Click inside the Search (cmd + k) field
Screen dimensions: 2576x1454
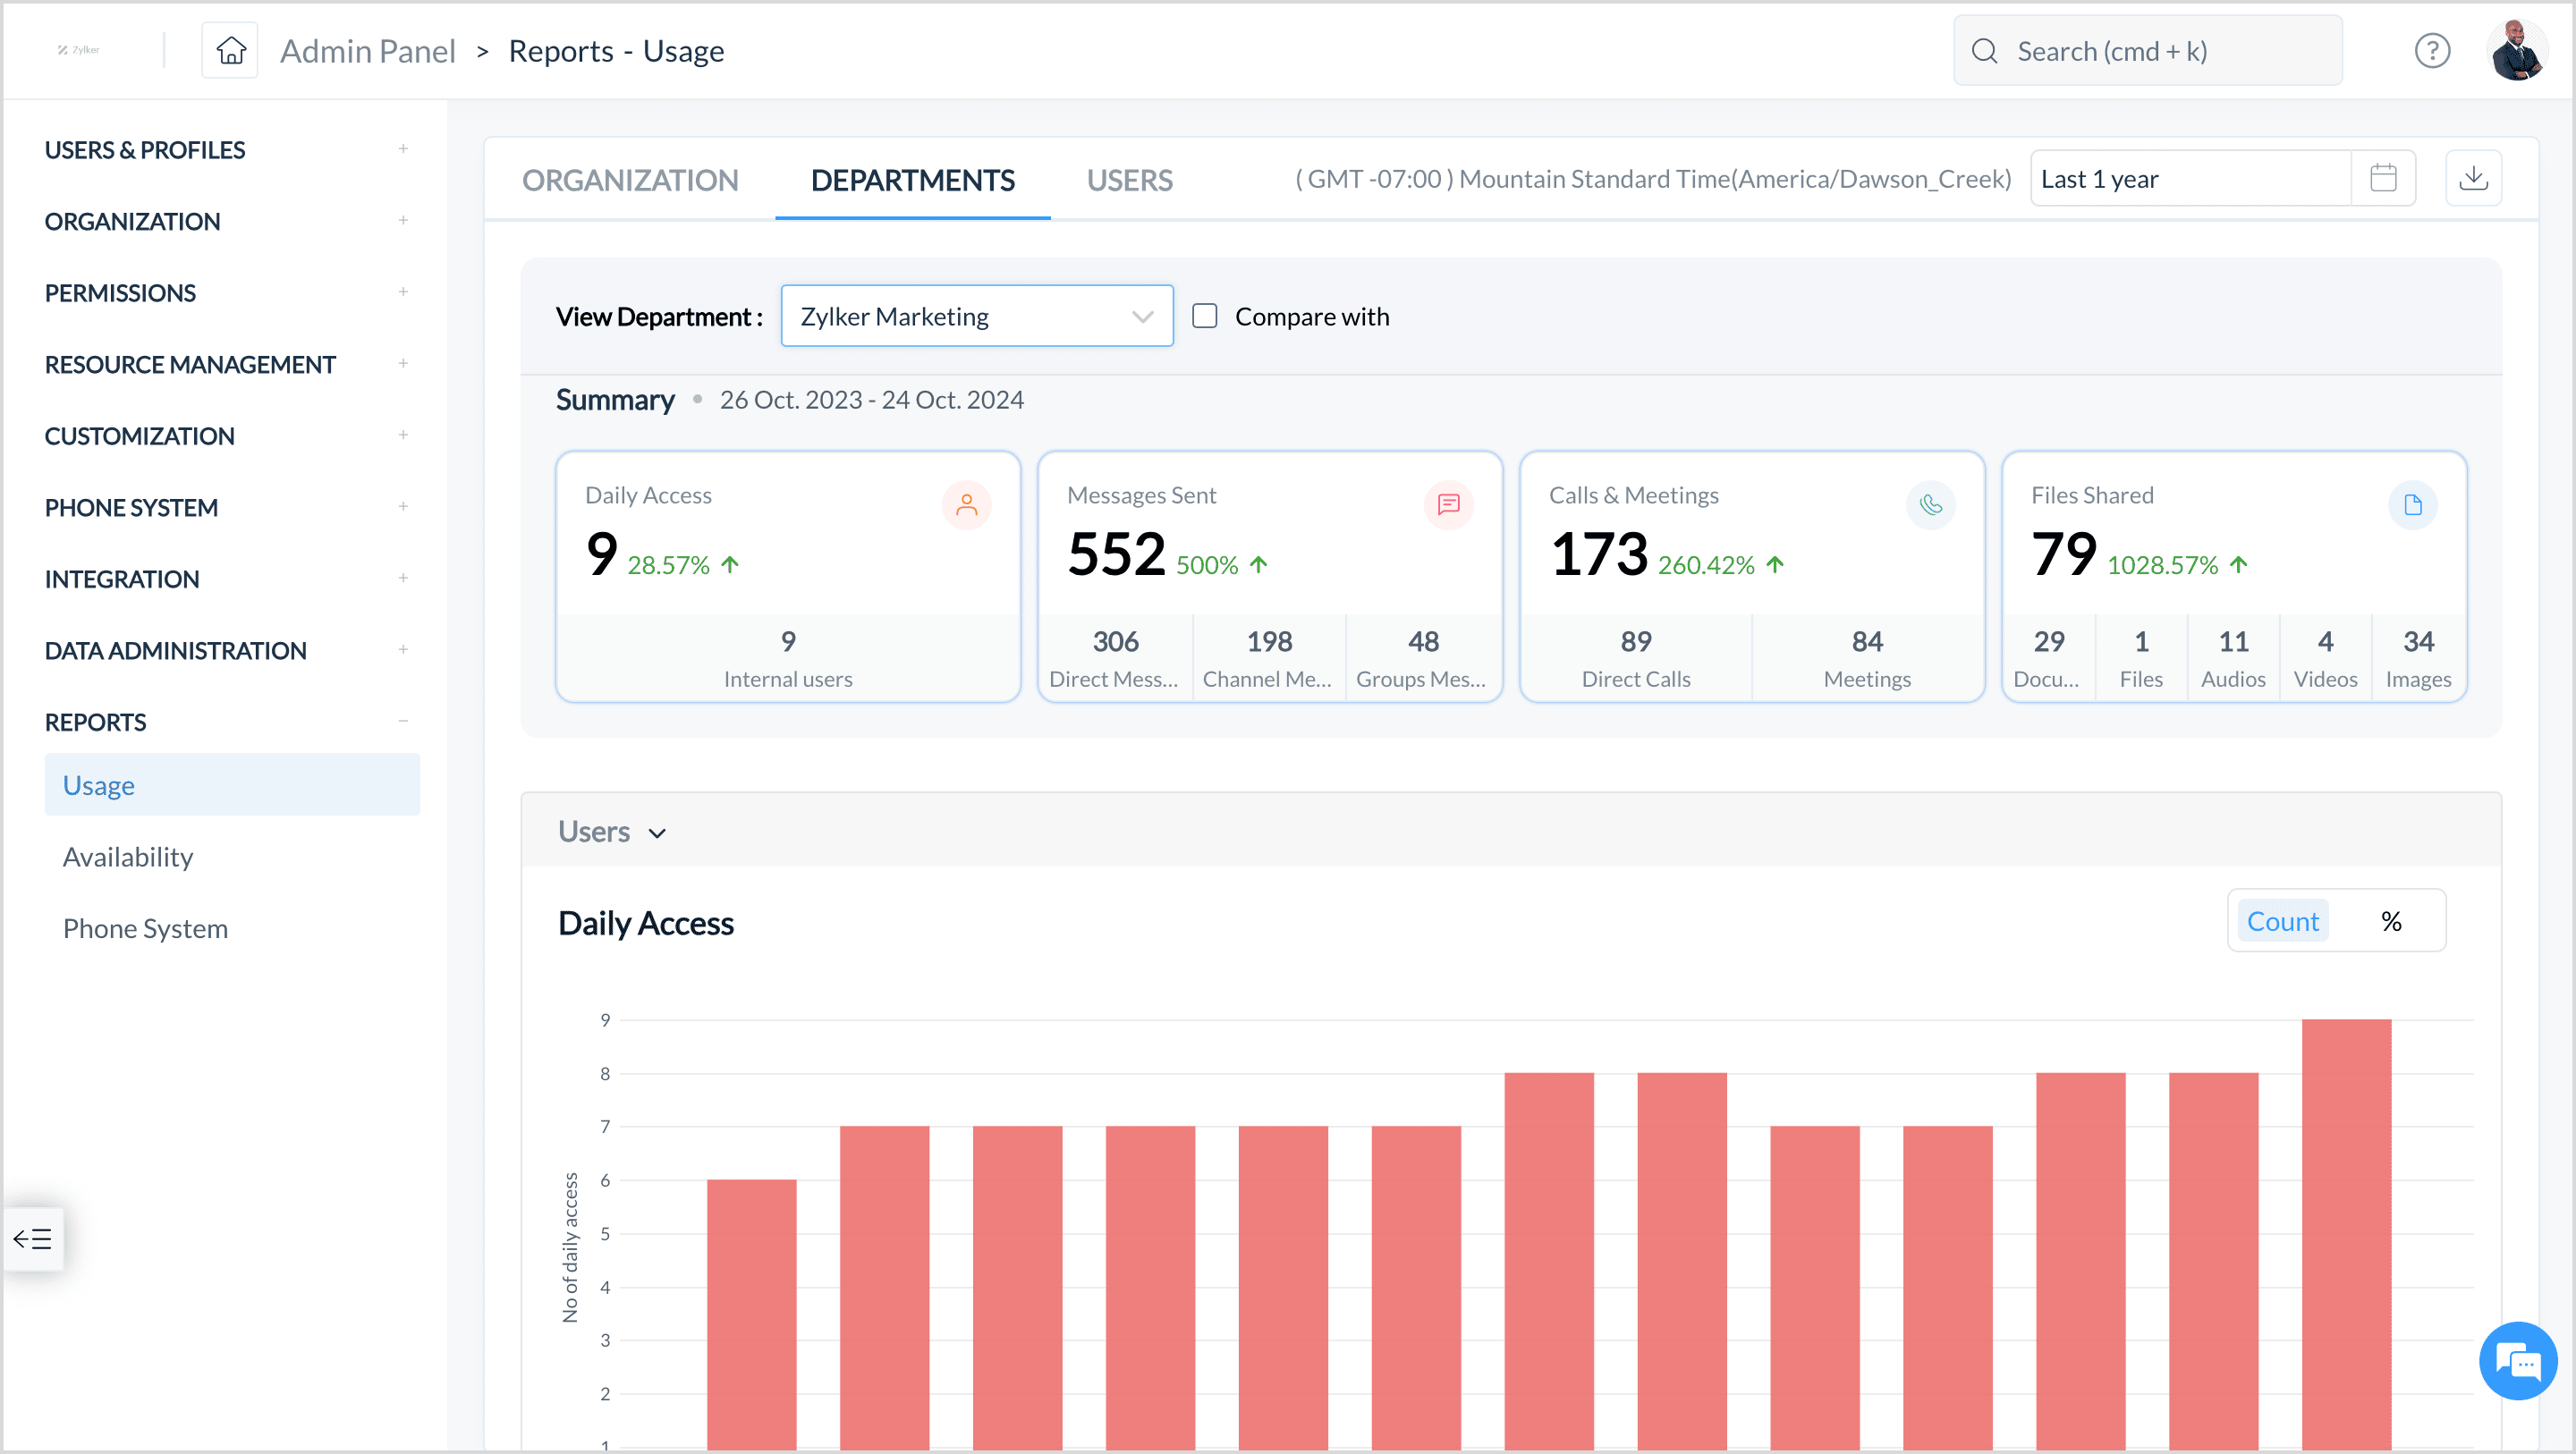click(2147, 51)
